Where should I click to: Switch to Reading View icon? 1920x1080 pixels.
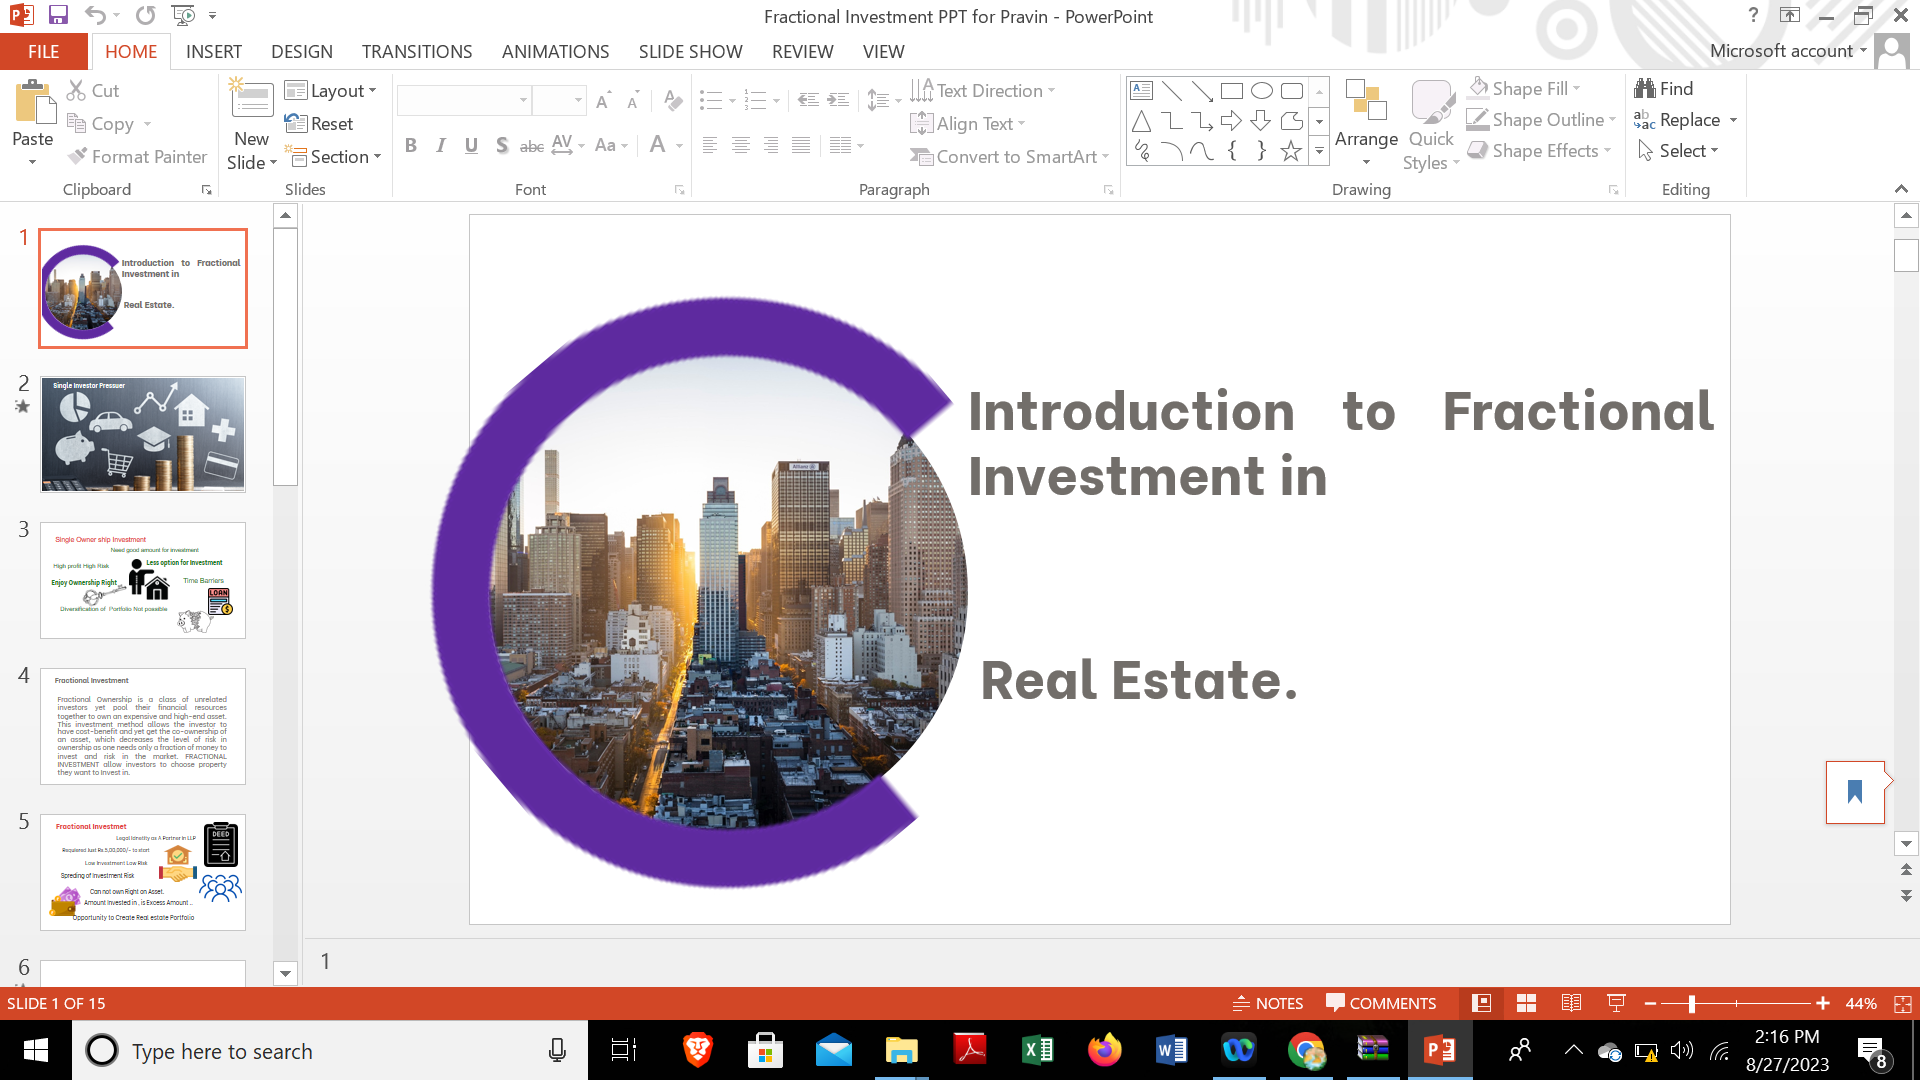pyautogui.click(x=1571, y=1003)
